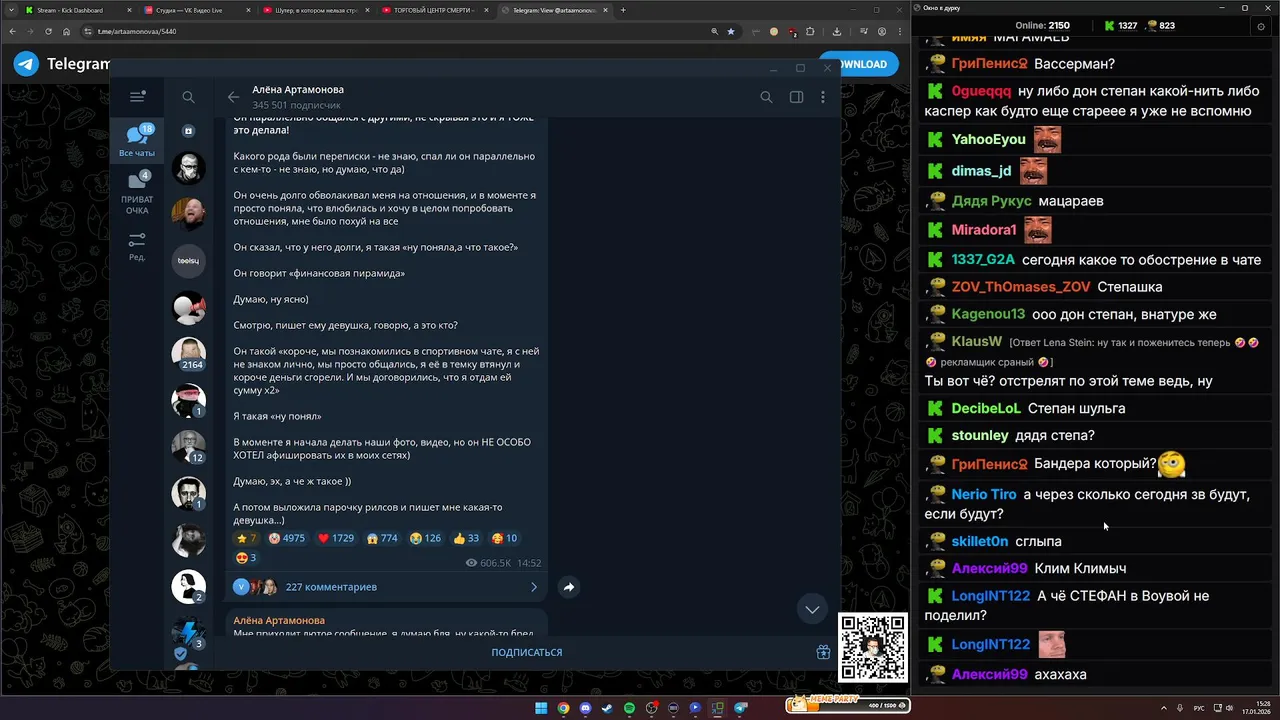The image size is (1280, 720).
Task: Open the Telegram hamburger menu
Action: point(137,97)
